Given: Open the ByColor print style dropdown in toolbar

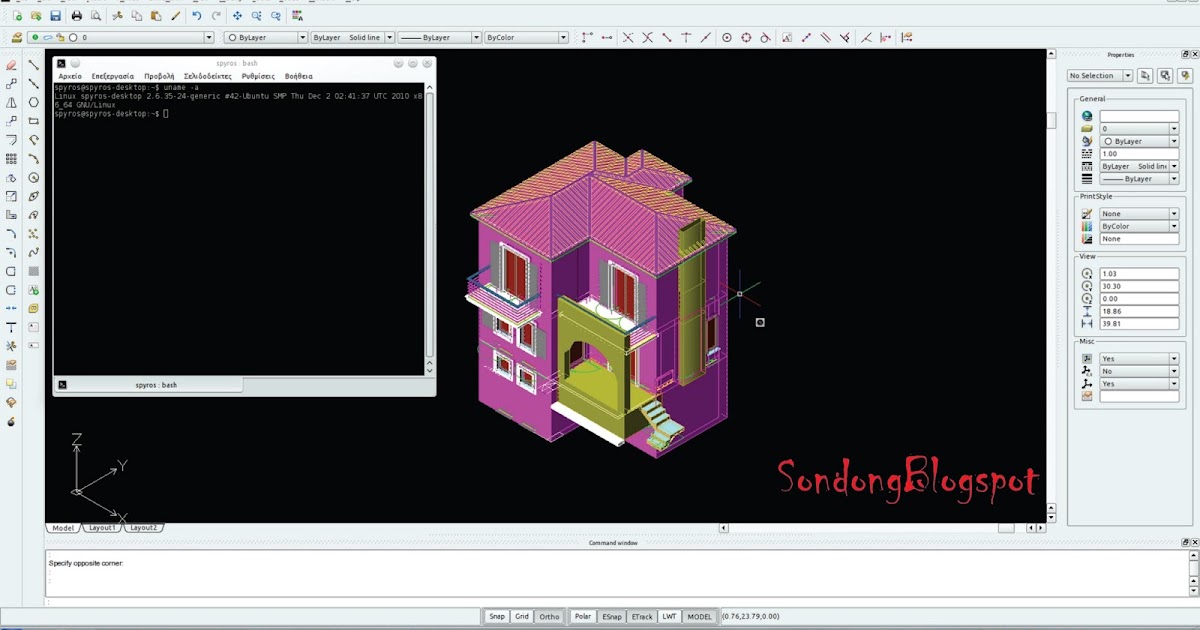Looking at the screenshot, I should (526, 38).
